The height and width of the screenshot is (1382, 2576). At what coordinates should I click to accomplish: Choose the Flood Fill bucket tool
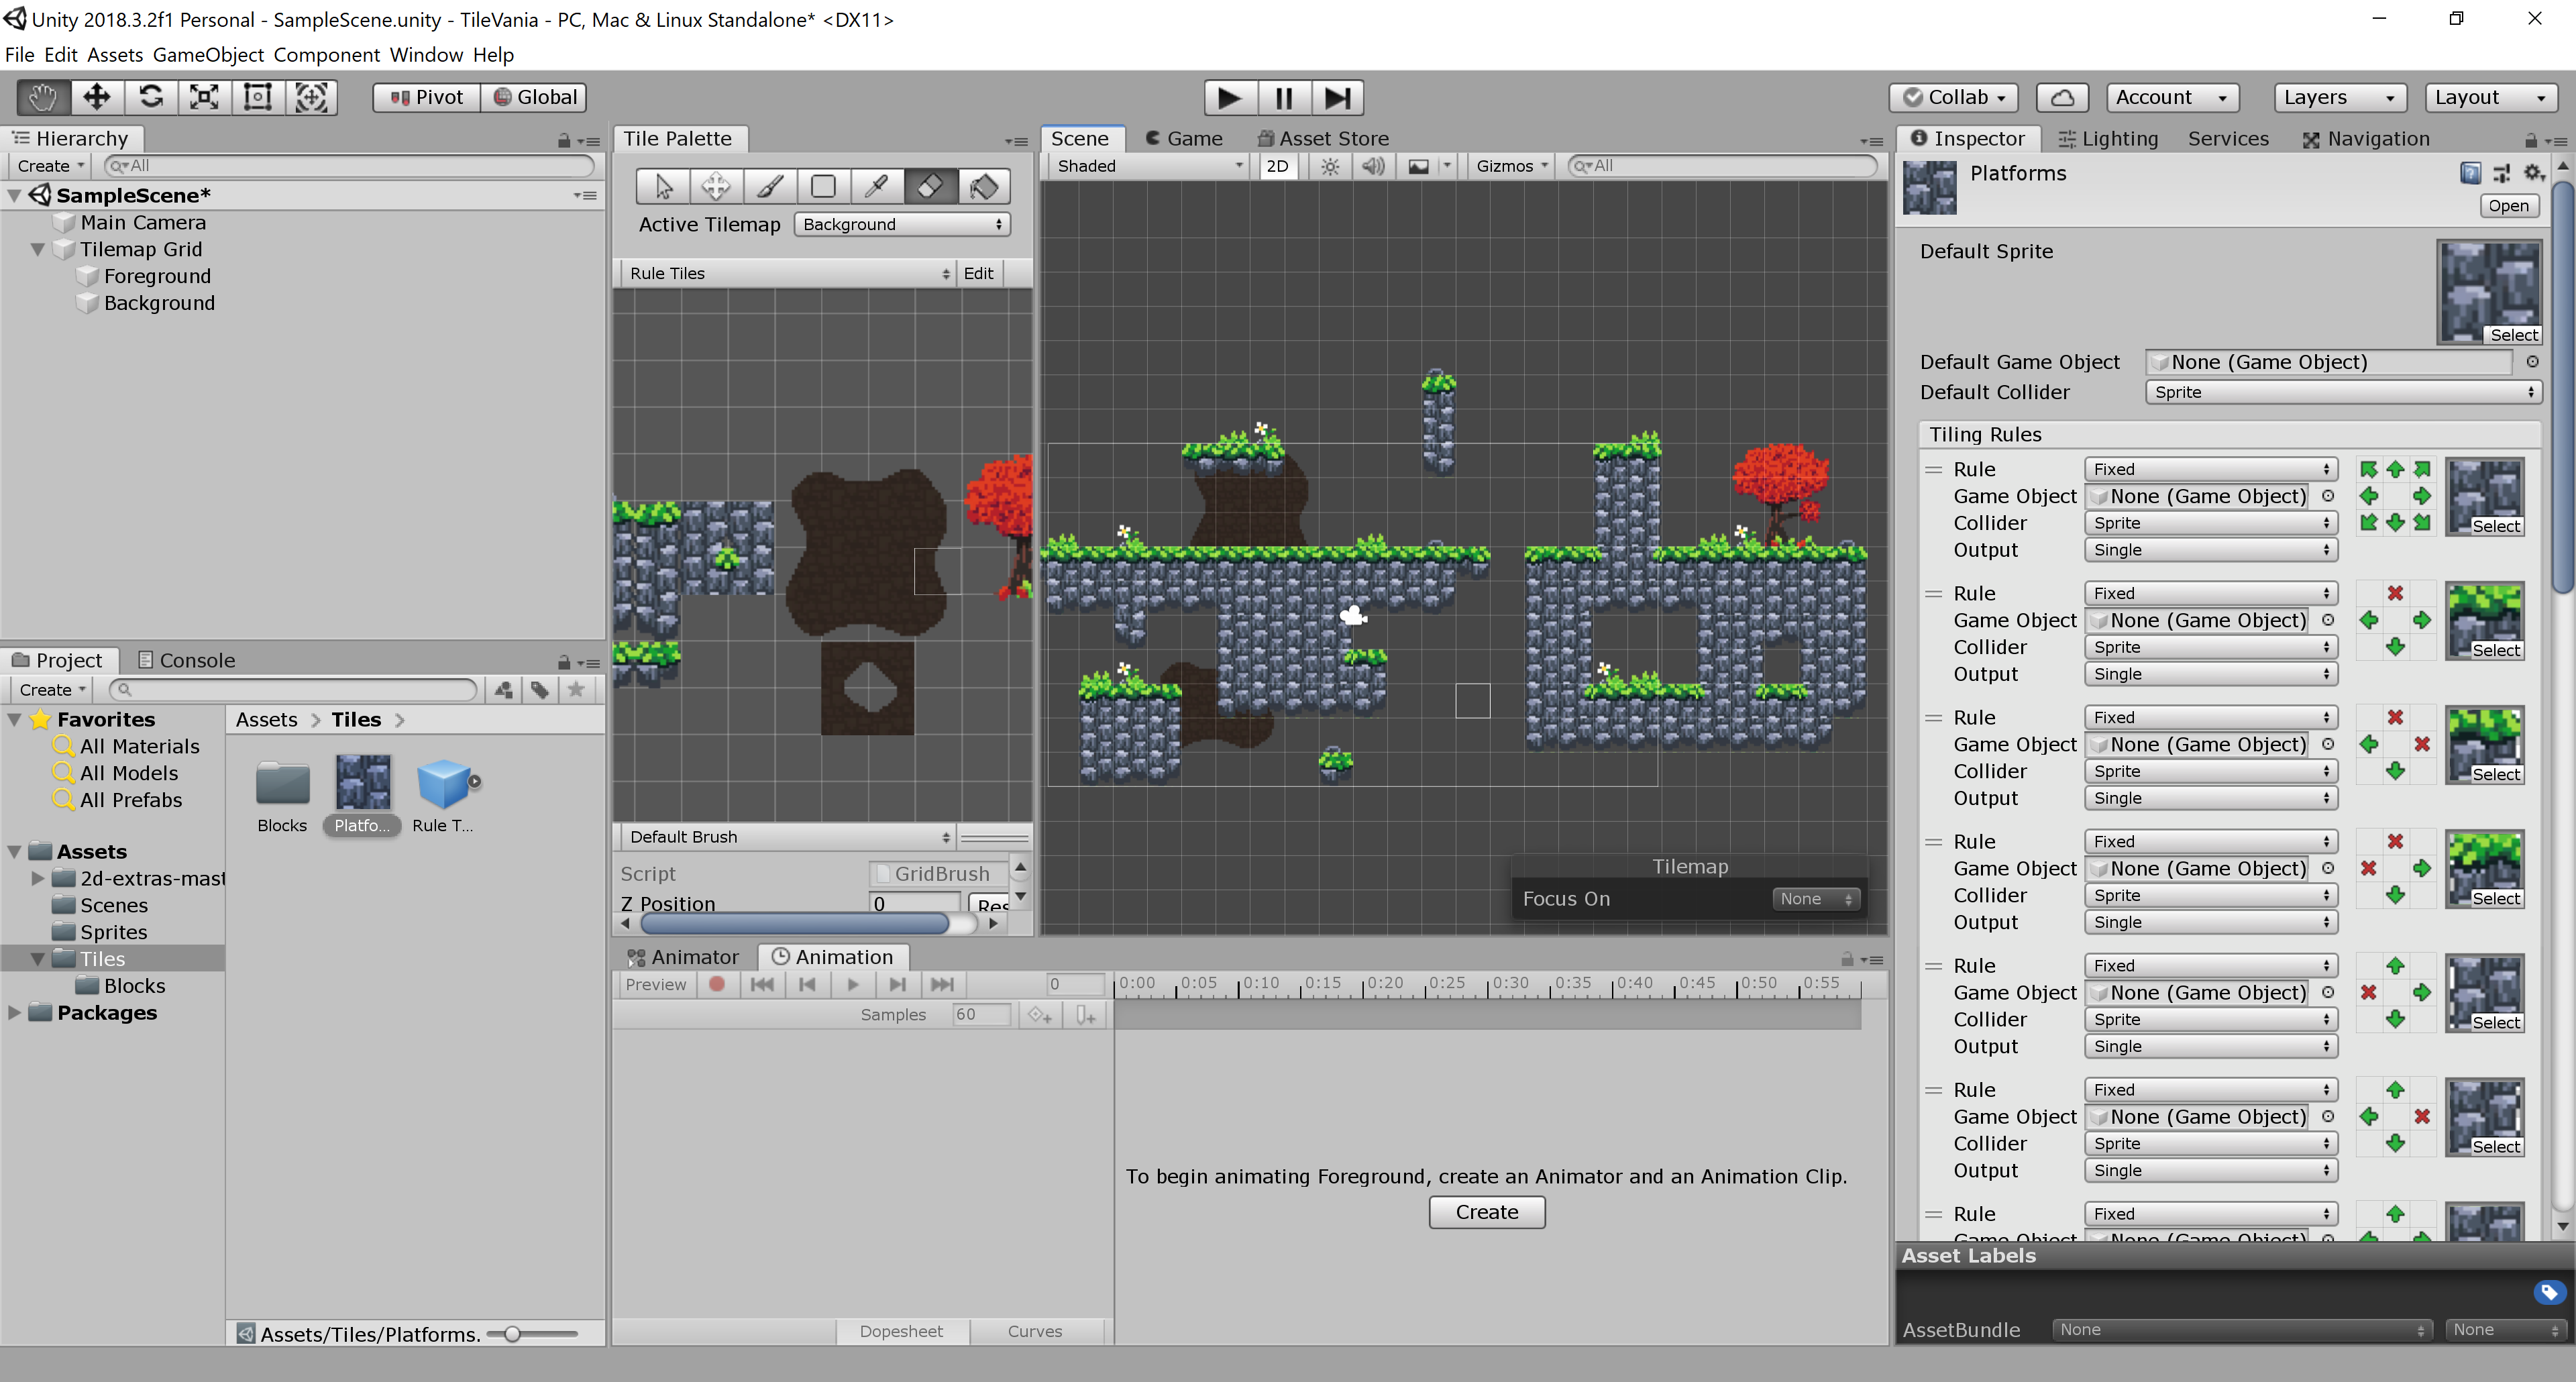984,186
